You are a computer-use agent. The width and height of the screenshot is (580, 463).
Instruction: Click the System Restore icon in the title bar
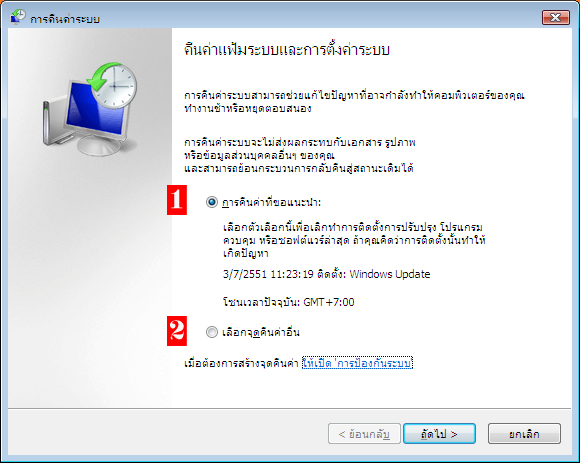18,17
